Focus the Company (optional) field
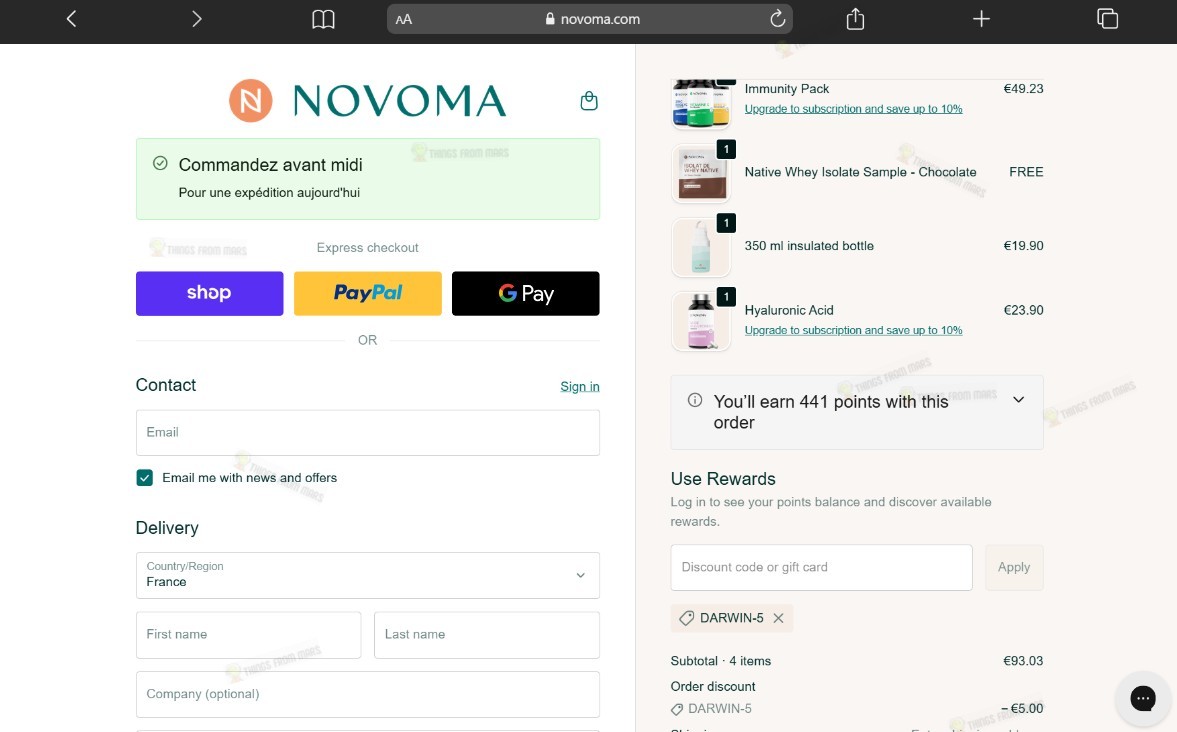 click(x=368, y=694)
